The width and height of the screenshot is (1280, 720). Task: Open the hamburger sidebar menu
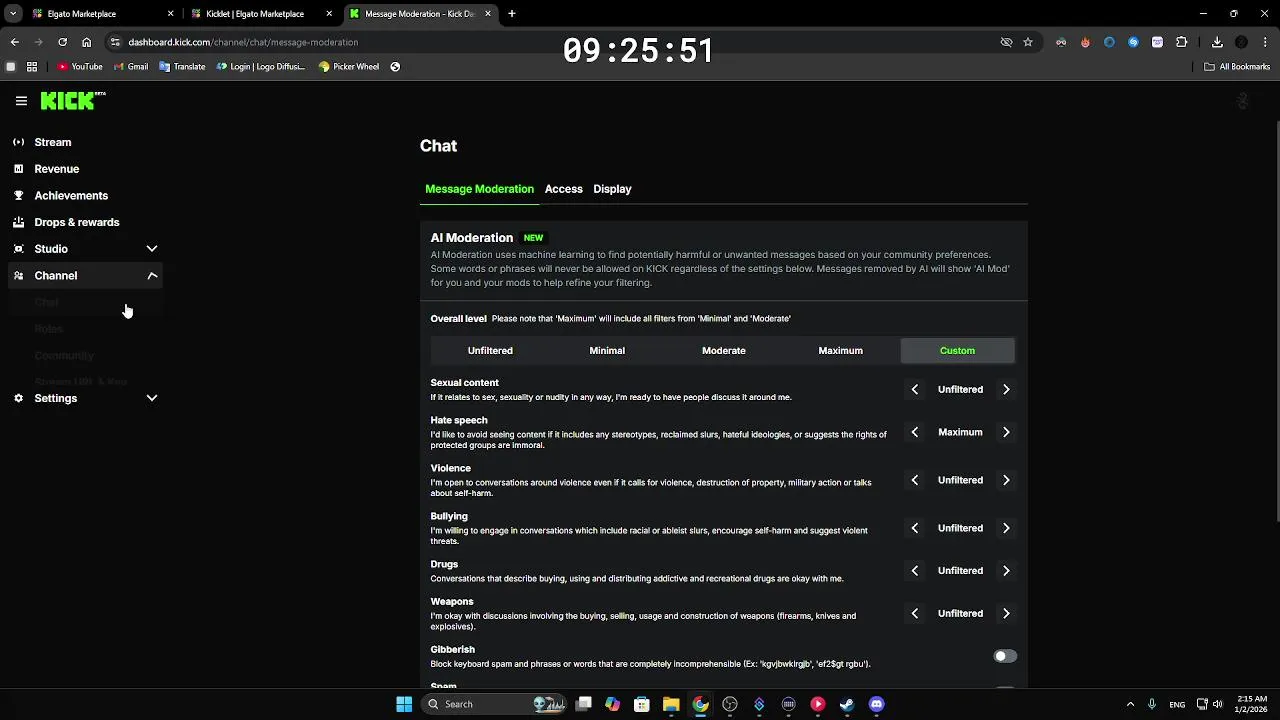point(21,101)
